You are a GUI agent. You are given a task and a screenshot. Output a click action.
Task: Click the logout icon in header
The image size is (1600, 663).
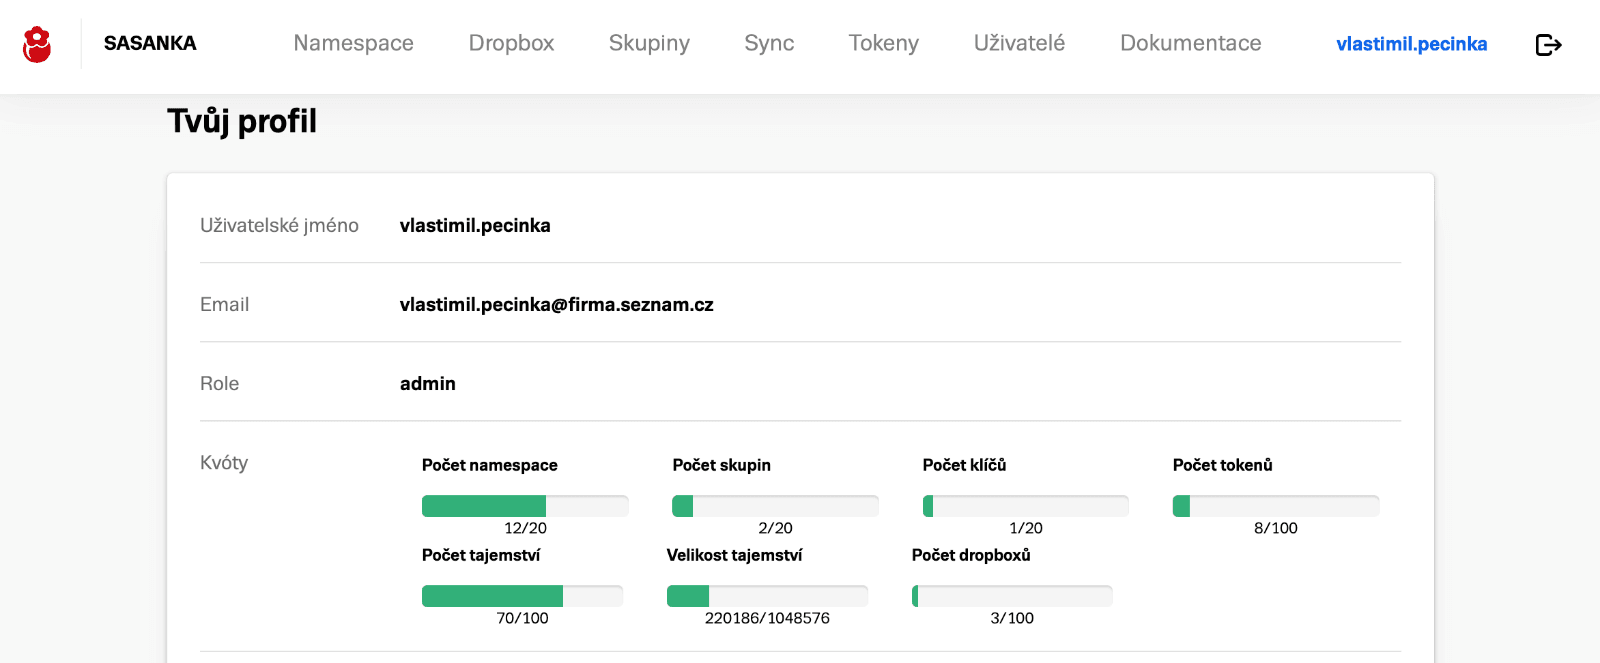coord(1548,45)
